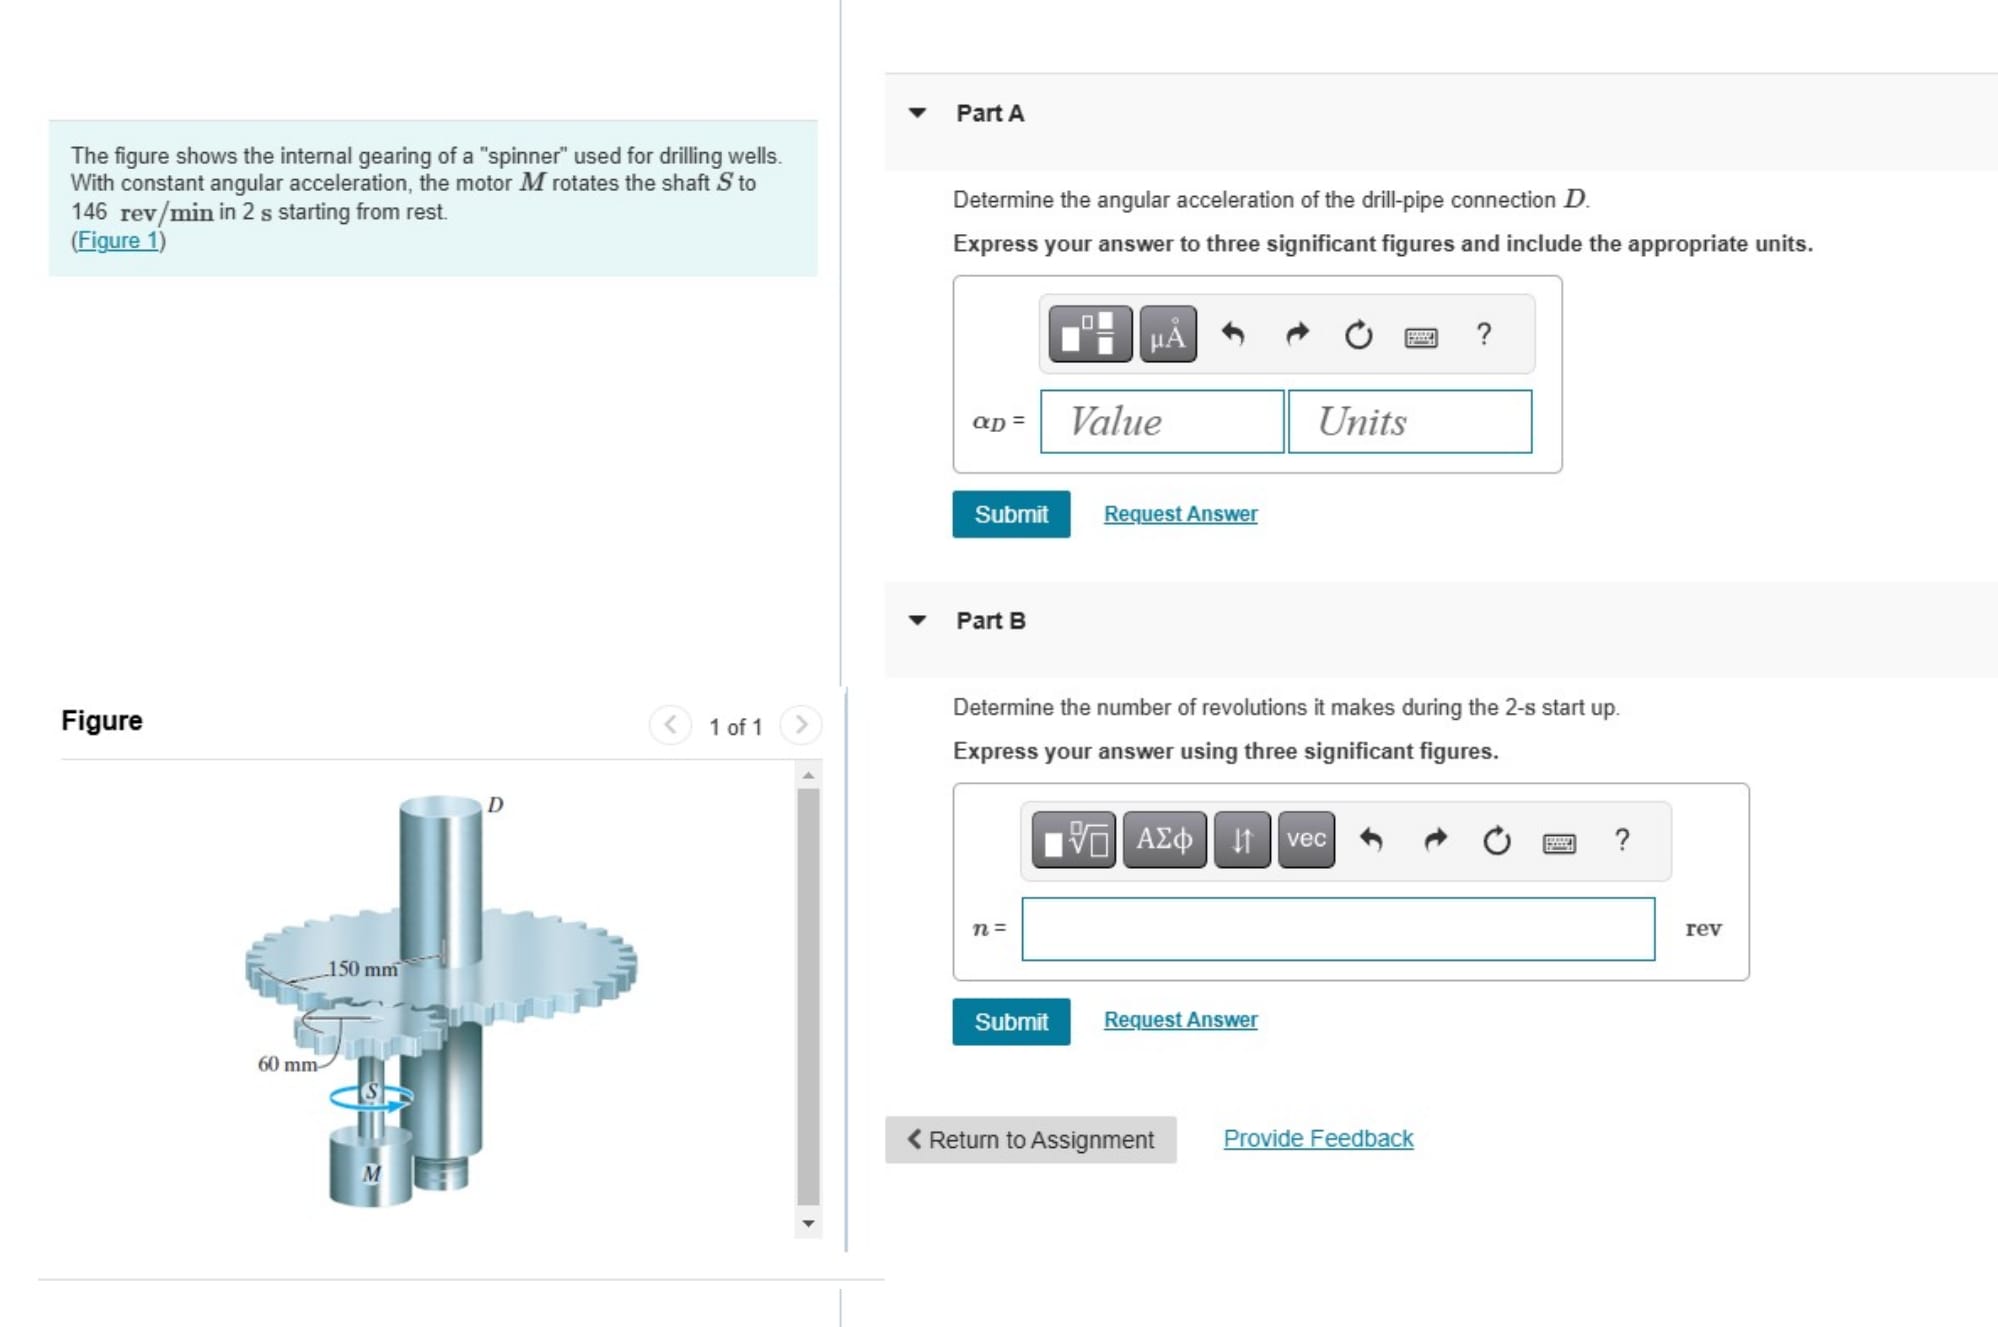1998x1327 pixels.
Task: Collapse the Part A section
Action: pos(917,113)
